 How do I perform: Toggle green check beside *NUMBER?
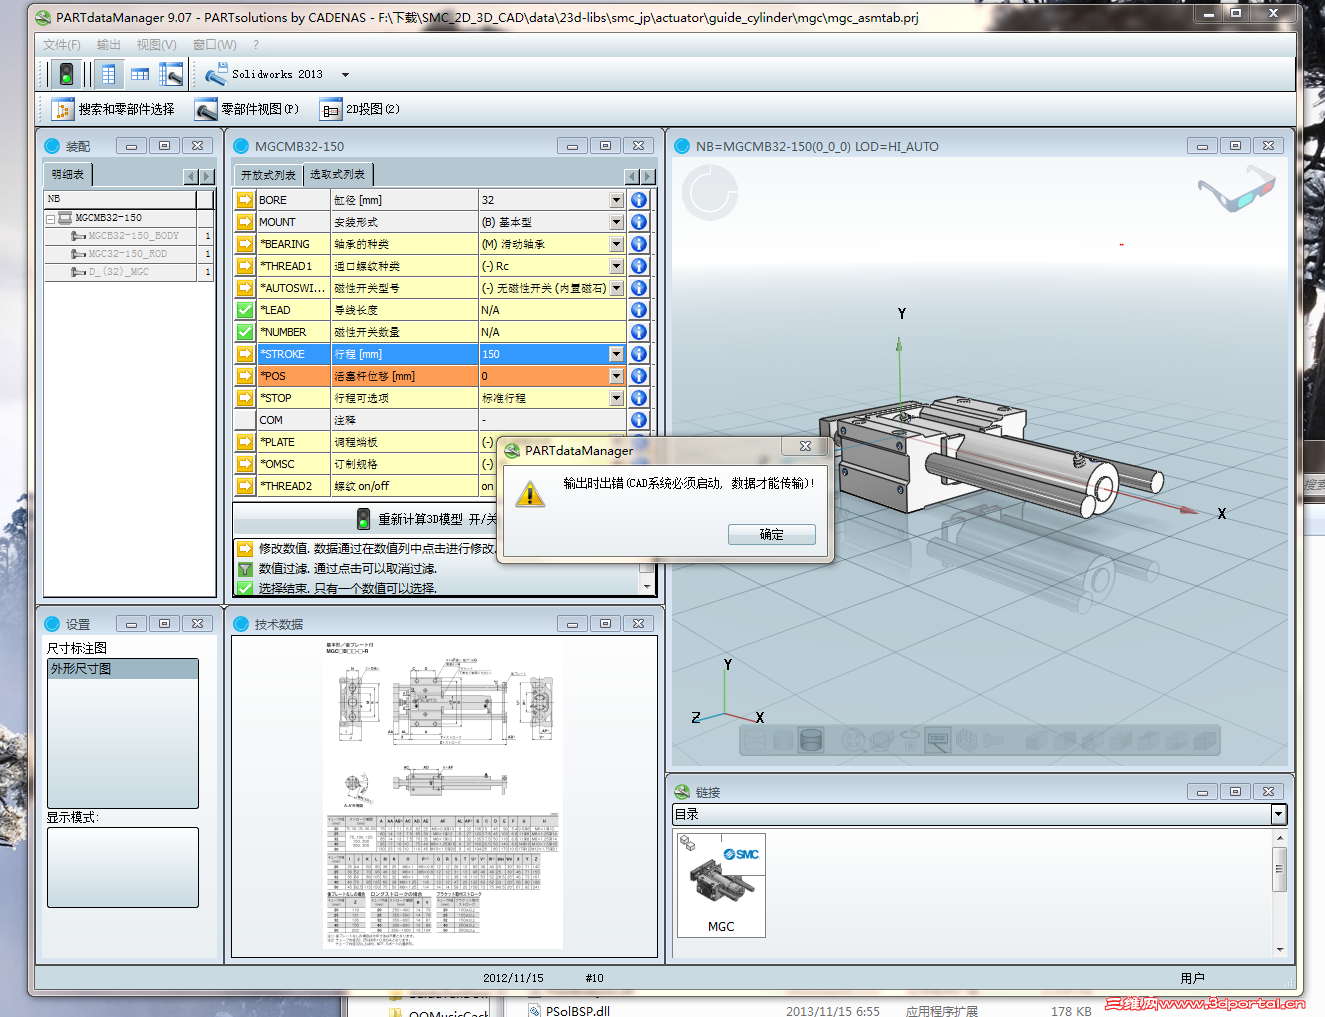(245, 332)
